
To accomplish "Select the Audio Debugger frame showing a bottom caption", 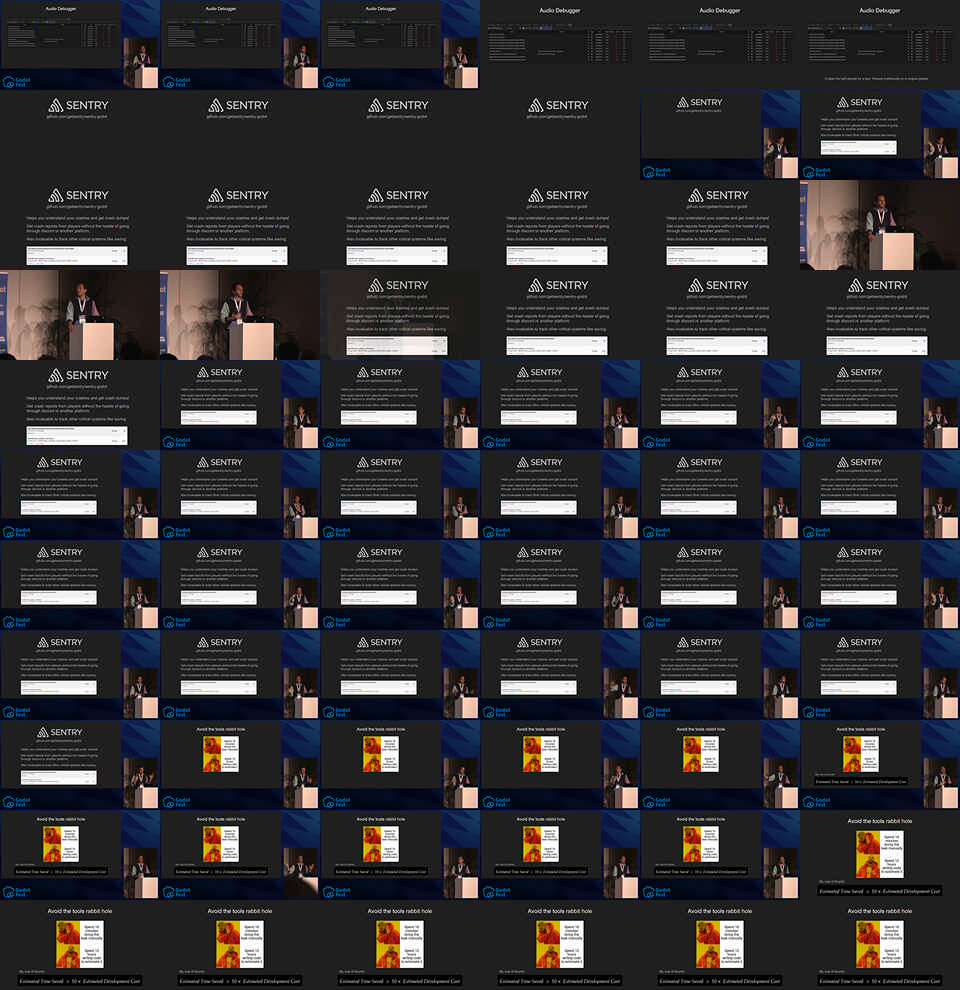I will pos(880,45).
